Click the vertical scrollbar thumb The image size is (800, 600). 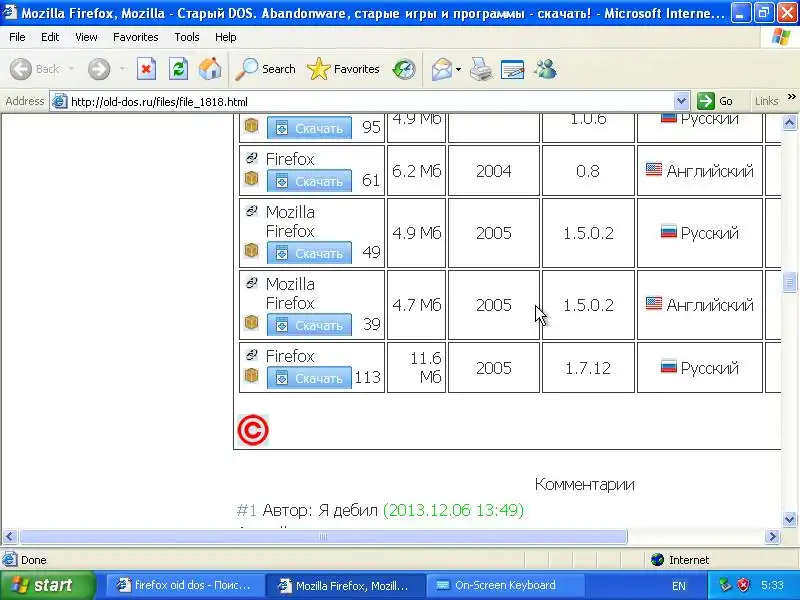tap(789, 282)
